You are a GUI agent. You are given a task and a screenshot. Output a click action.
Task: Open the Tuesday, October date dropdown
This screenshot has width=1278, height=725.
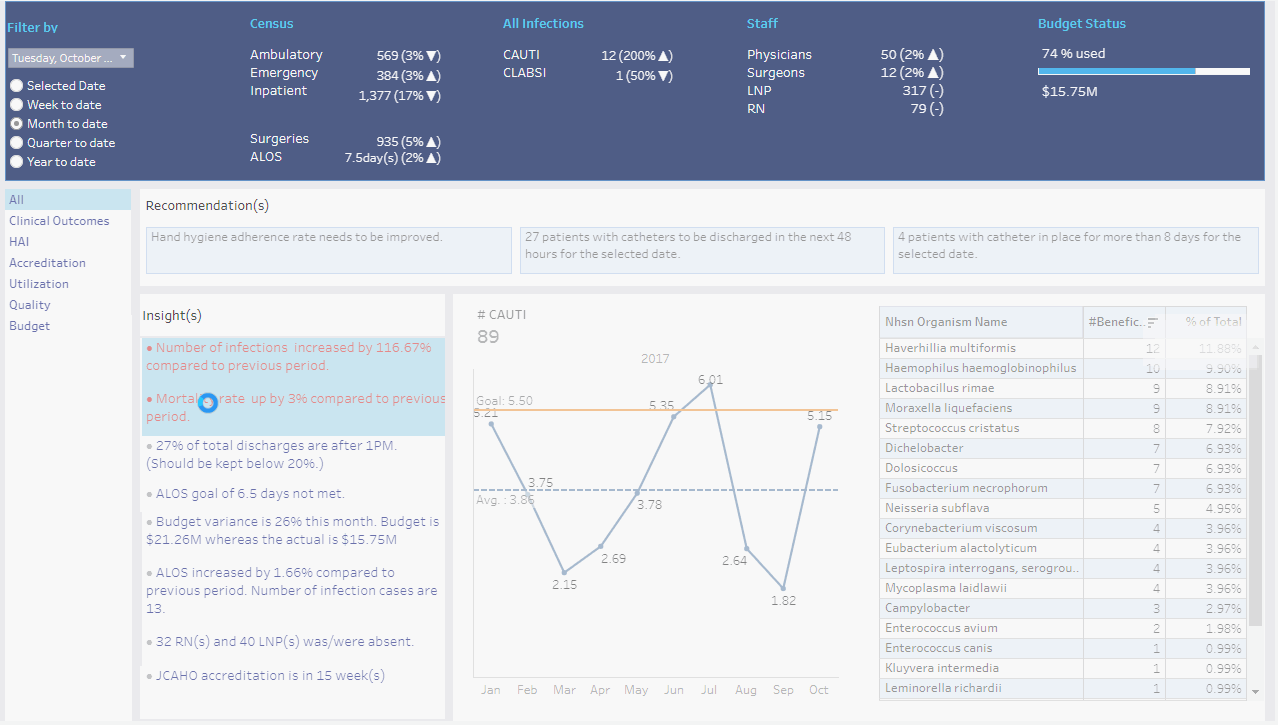pyautogui.click(x=70, y=58)
